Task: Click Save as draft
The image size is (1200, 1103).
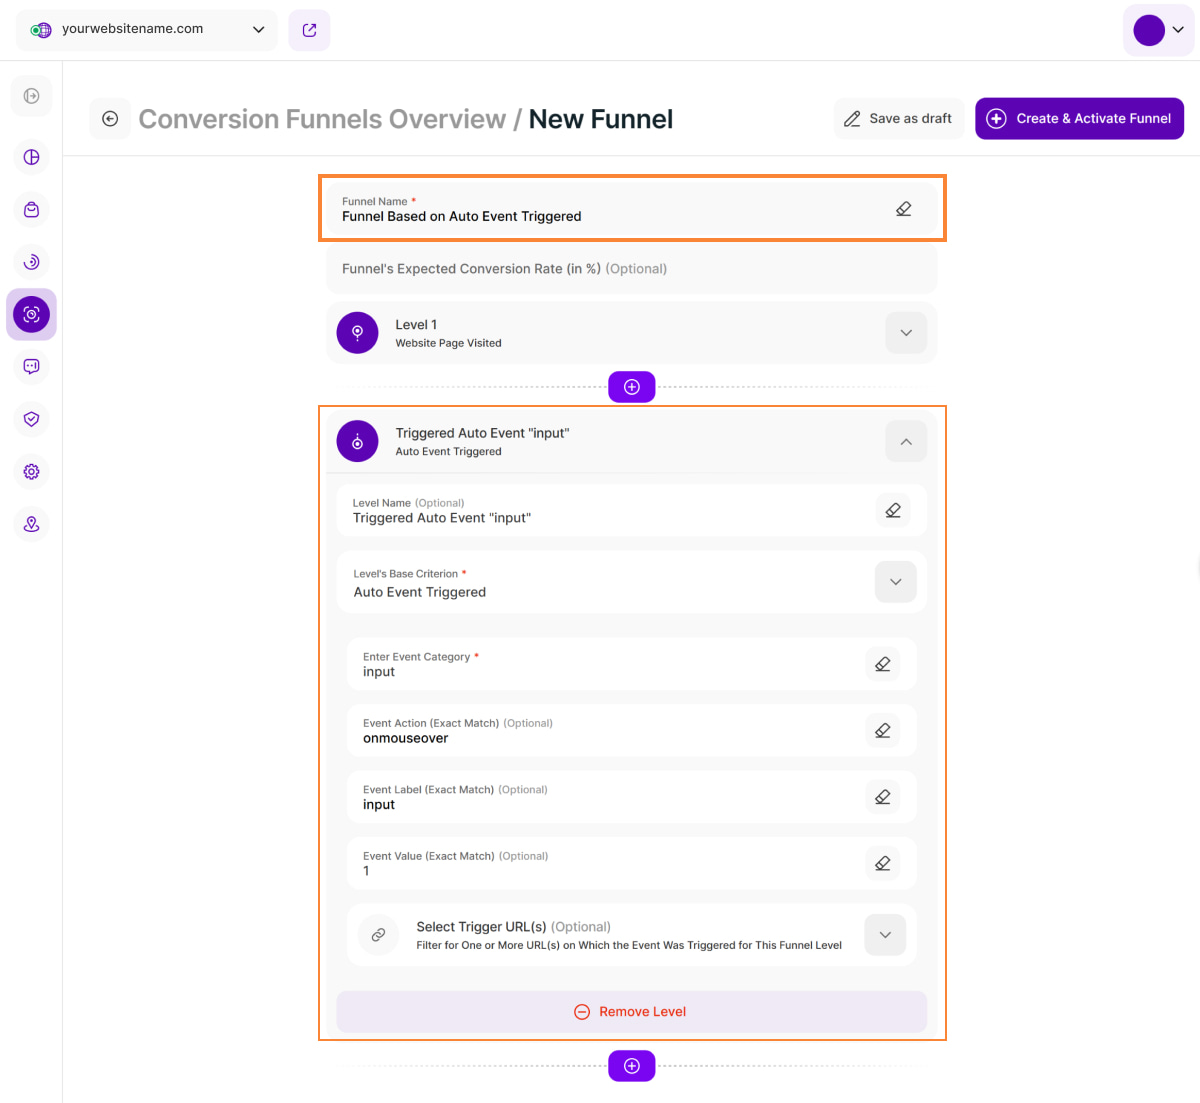Action: [x=898, y=119]
